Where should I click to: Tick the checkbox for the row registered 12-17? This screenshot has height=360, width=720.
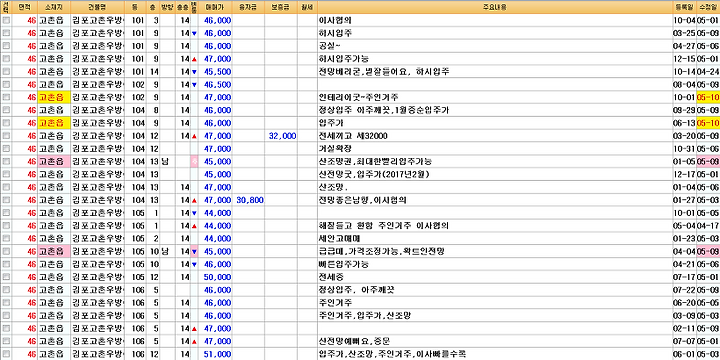coord(6,175)
